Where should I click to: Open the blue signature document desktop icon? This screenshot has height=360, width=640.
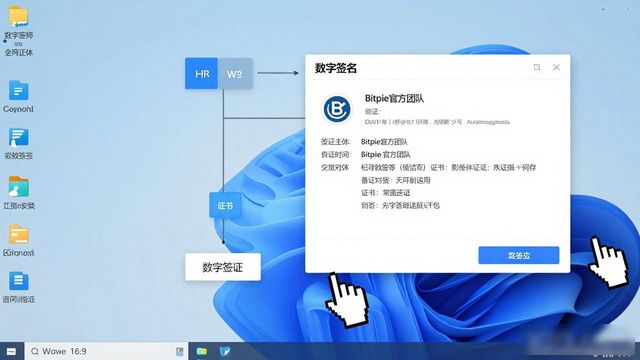click(18, 137)
